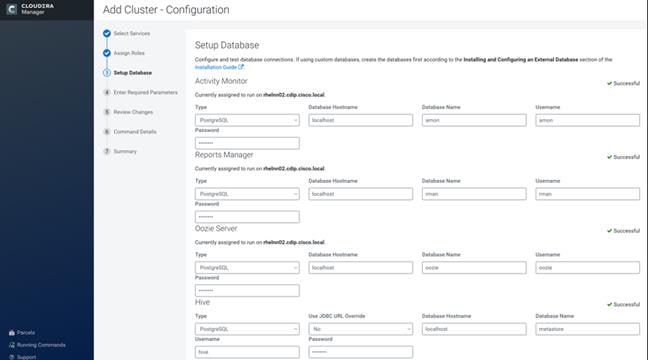
Task: Go to Command Details step
Action: [x=135, y=132]
